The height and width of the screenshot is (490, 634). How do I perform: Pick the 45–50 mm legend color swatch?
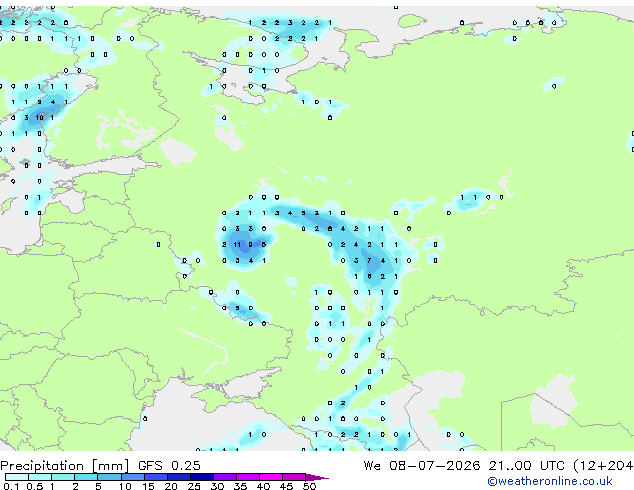coord(294,477)
